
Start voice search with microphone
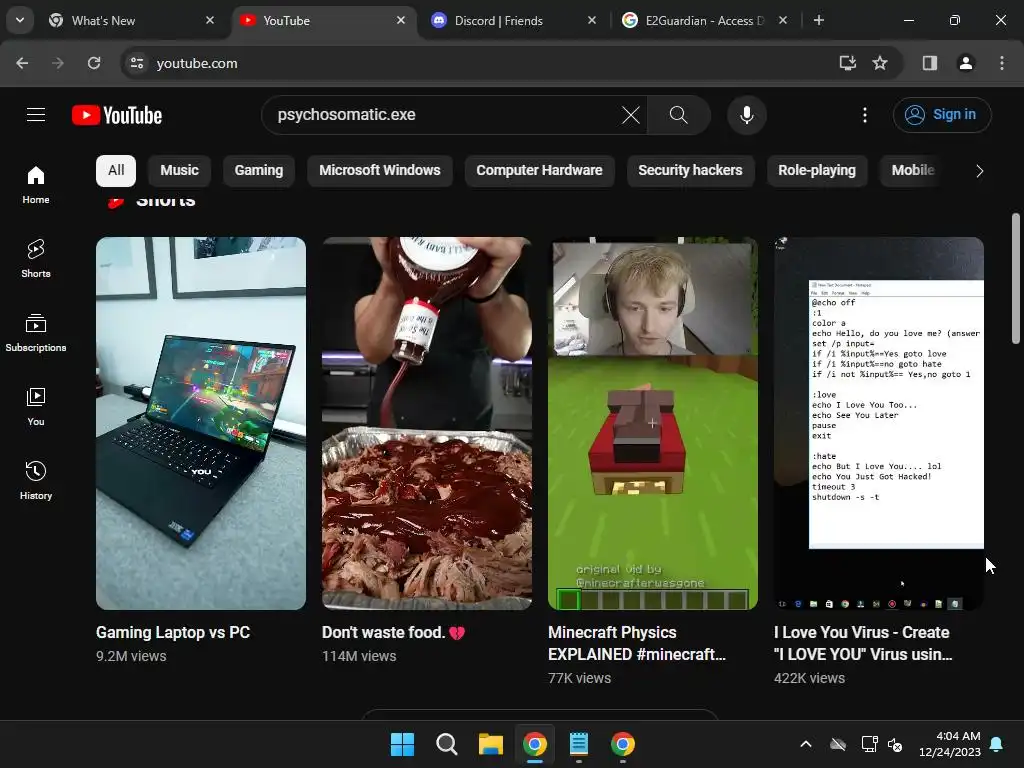(x=746, y=115)
